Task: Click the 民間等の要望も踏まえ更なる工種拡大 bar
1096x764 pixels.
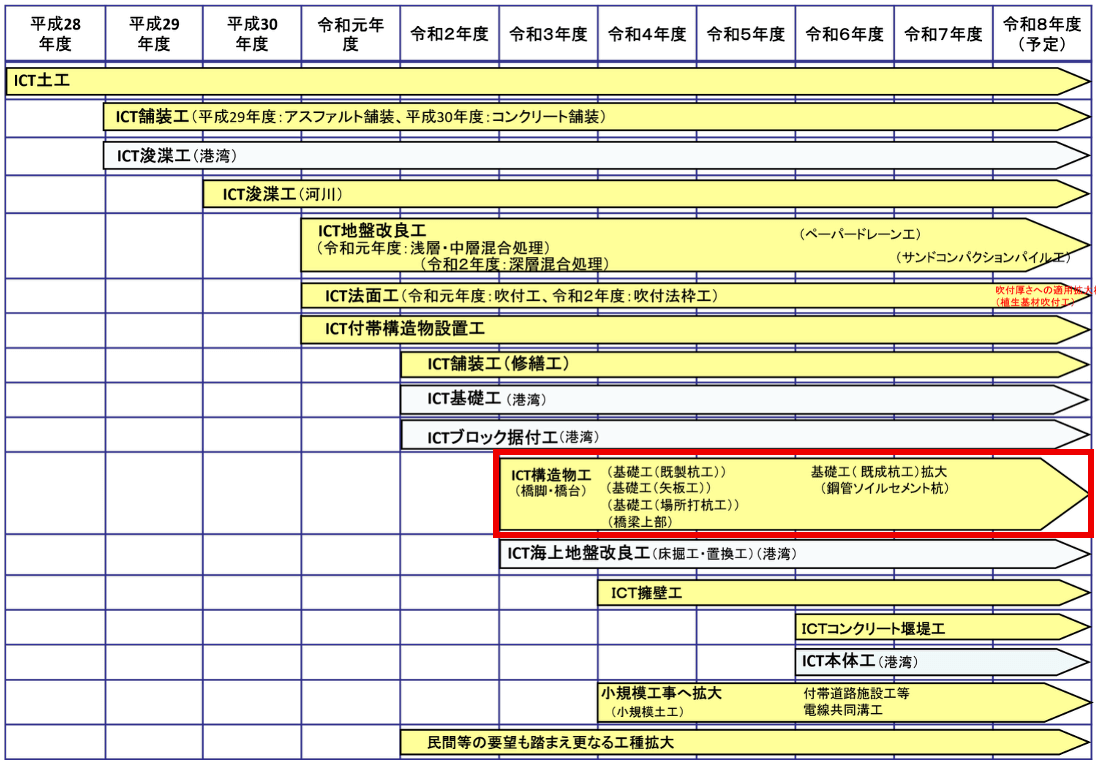Action: coord(550,743)
